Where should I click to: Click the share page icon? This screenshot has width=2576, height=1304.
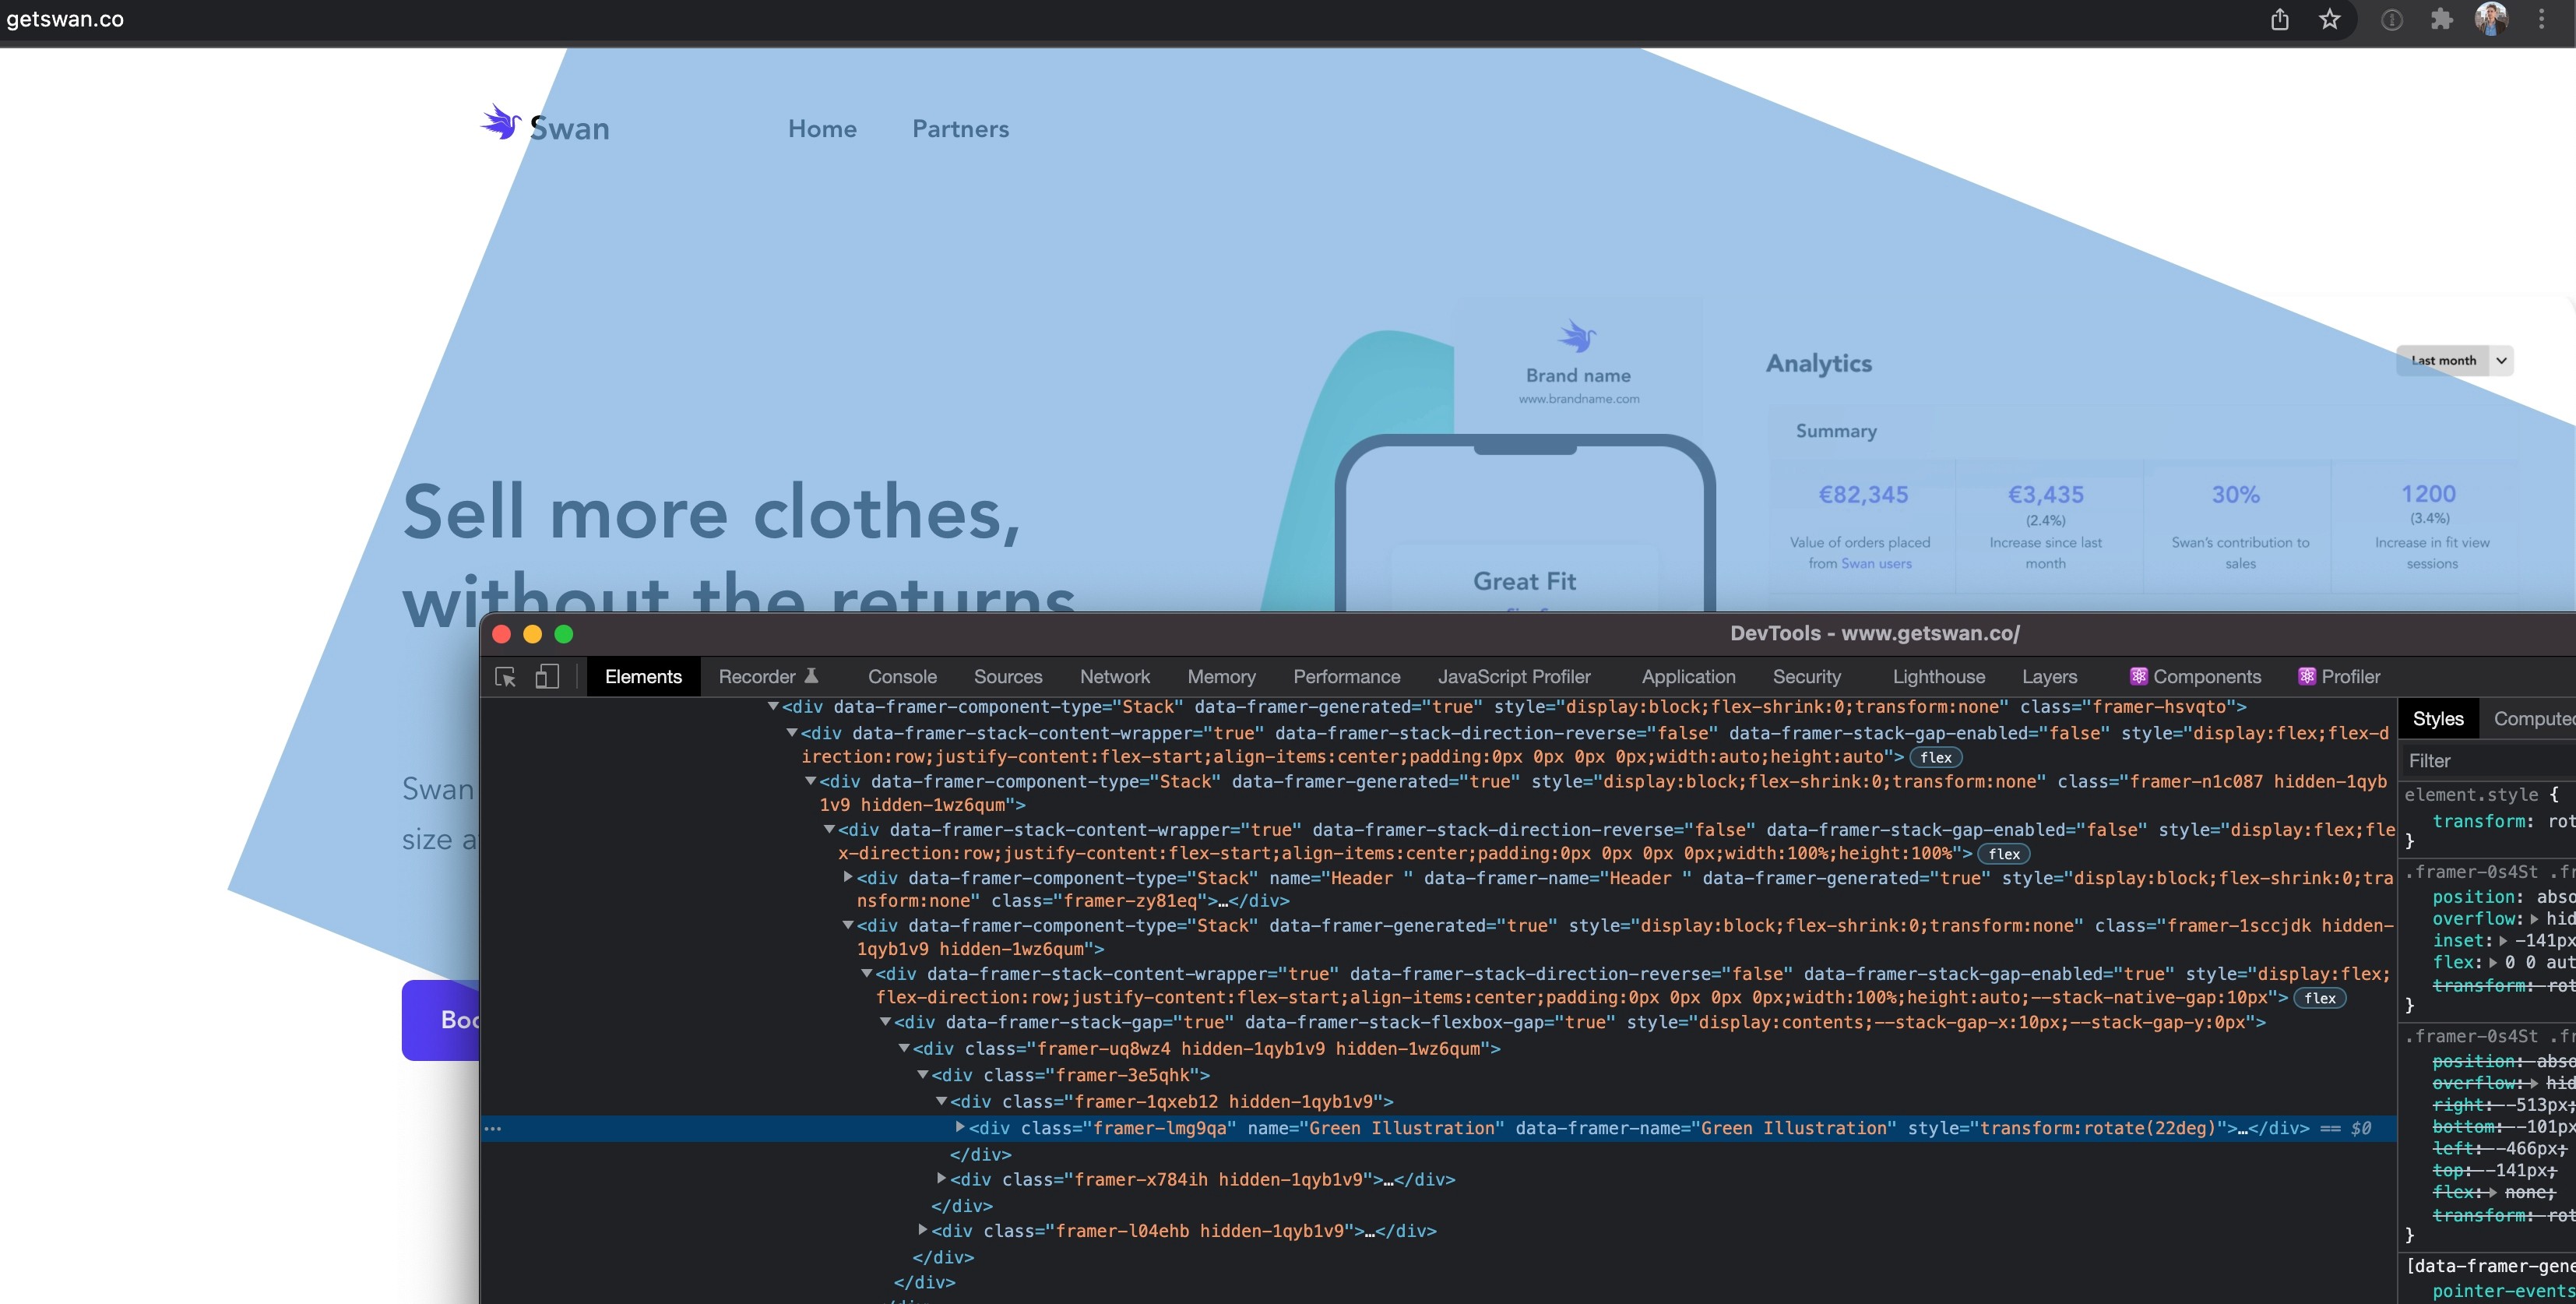pos(2279,19)
